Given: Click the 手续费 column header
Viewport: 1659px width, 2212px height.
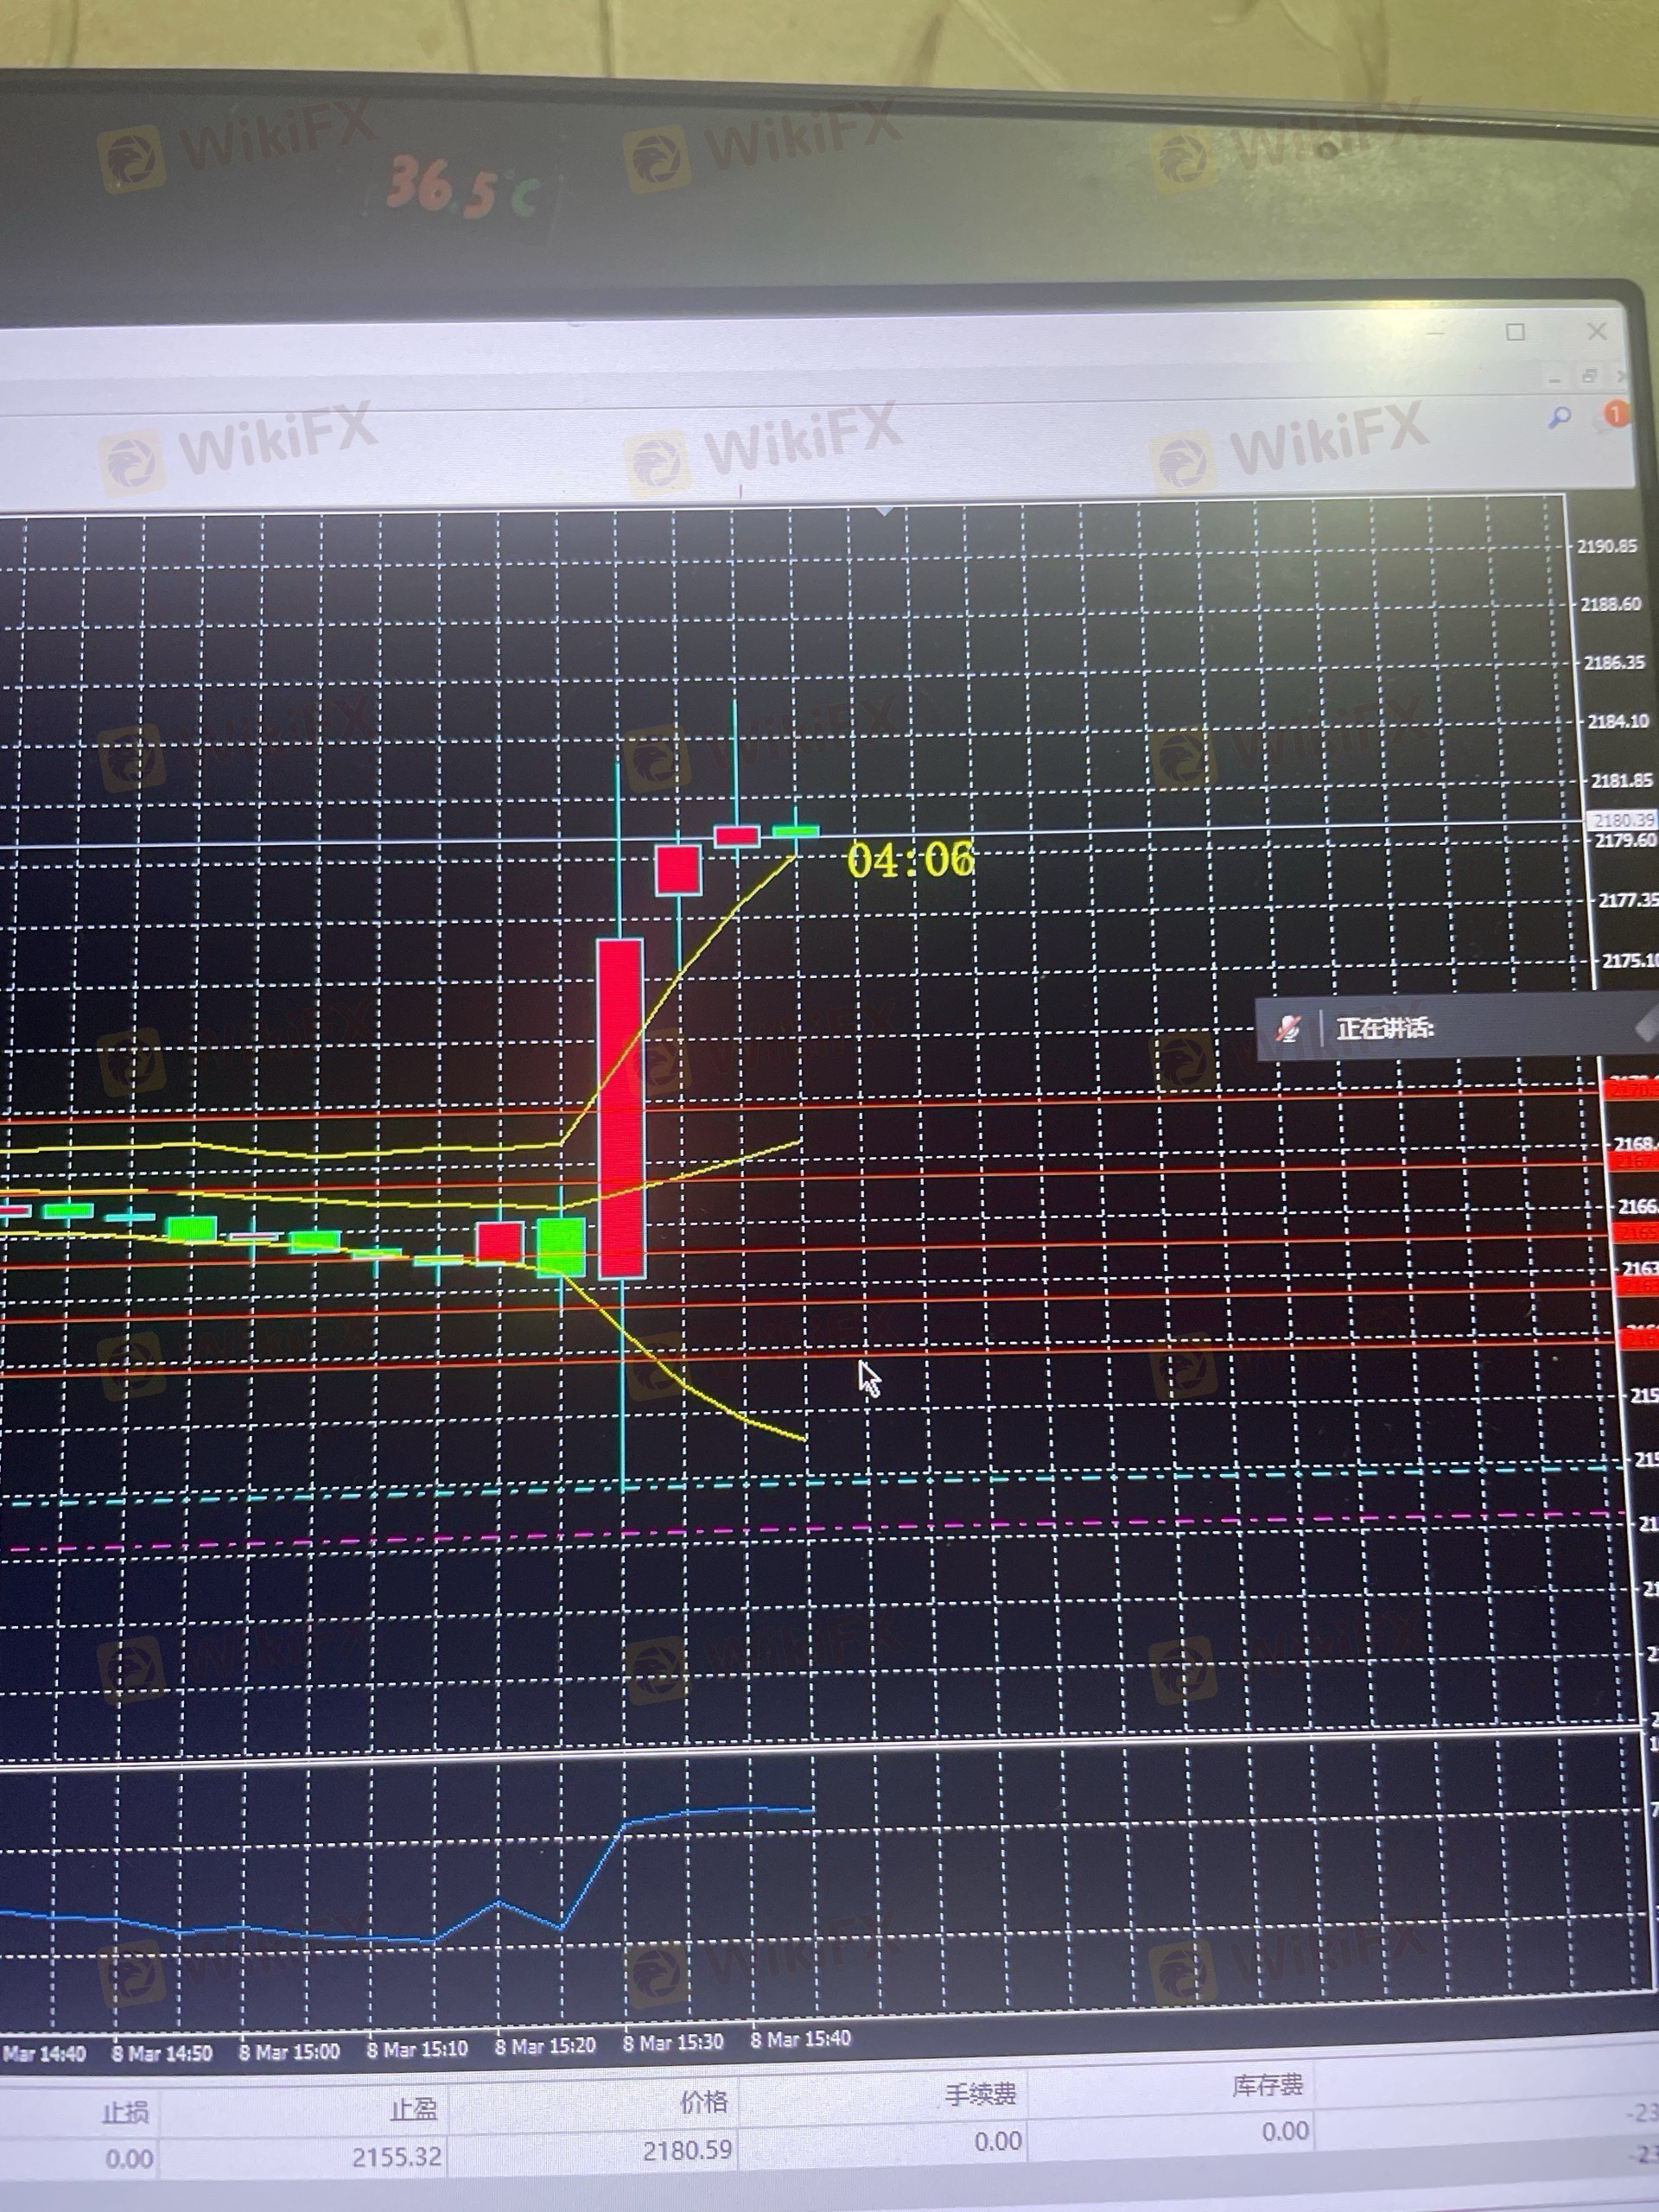Looking at the screenshot, I should pyautogui.click(x=980, y=2094).
